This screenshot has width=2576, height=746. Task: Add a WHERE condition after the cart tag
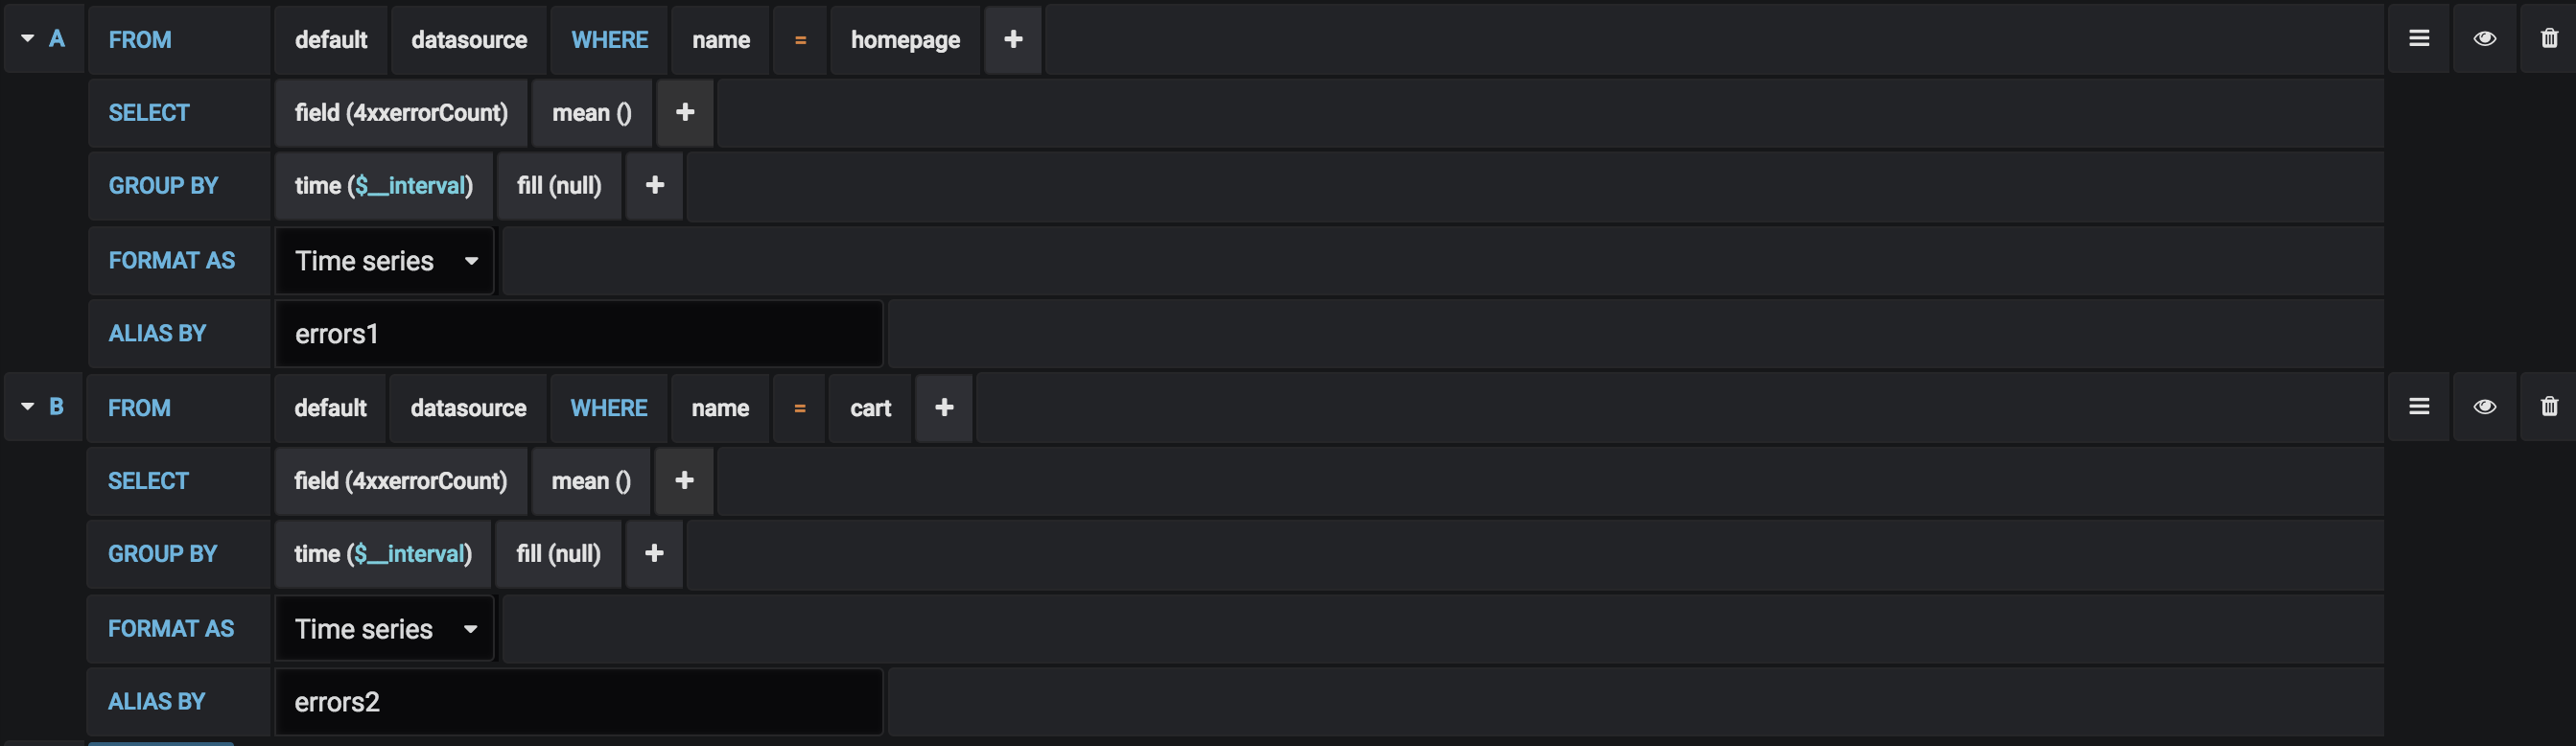point(944,407)
